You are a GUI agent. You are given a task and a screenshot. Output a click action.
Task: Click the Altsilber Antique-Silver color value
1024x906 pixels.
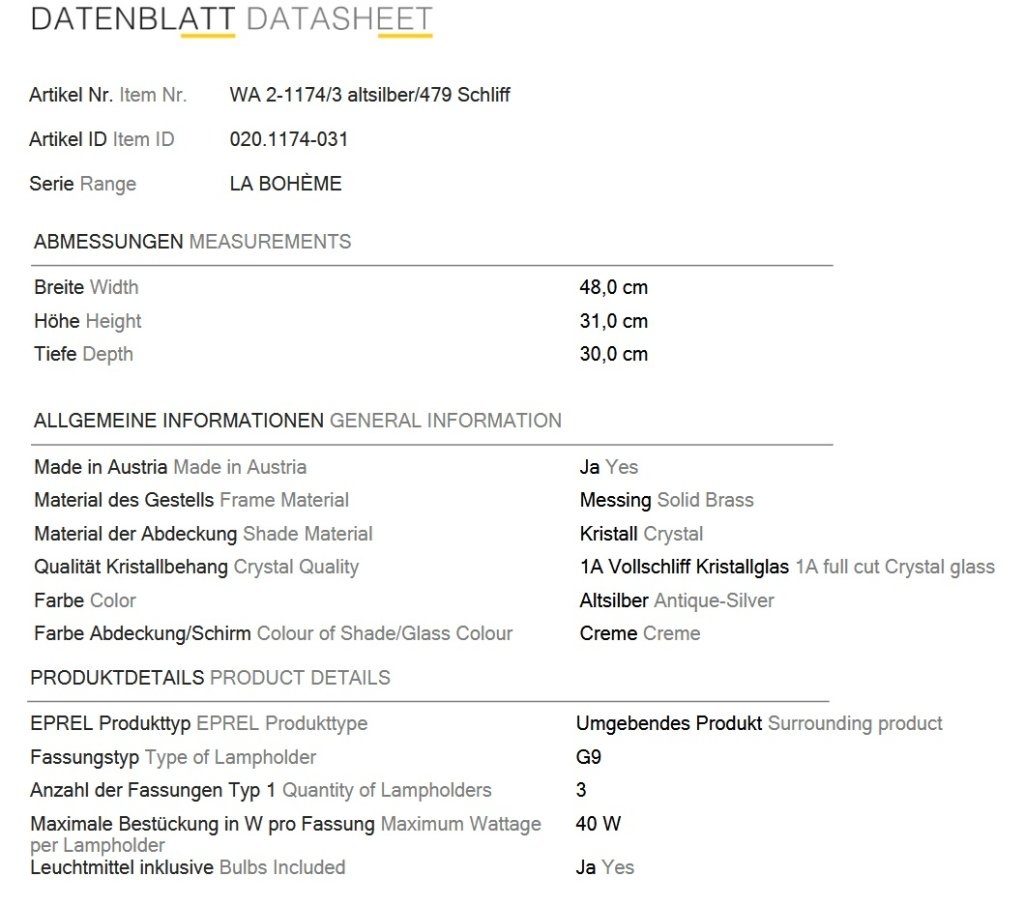[x=677, y=601]
